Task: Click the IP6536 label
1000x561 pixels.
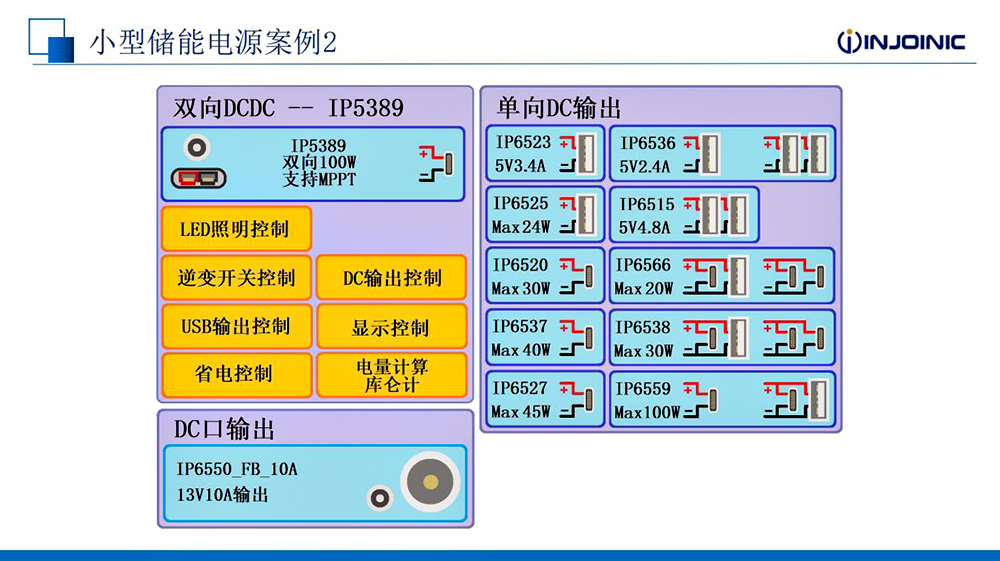Action: (x=647, y=143)
